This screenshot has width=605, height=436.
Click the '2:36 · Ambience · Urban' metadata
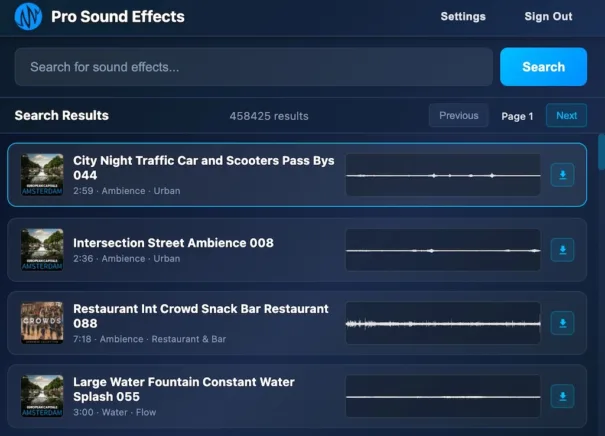127,259
